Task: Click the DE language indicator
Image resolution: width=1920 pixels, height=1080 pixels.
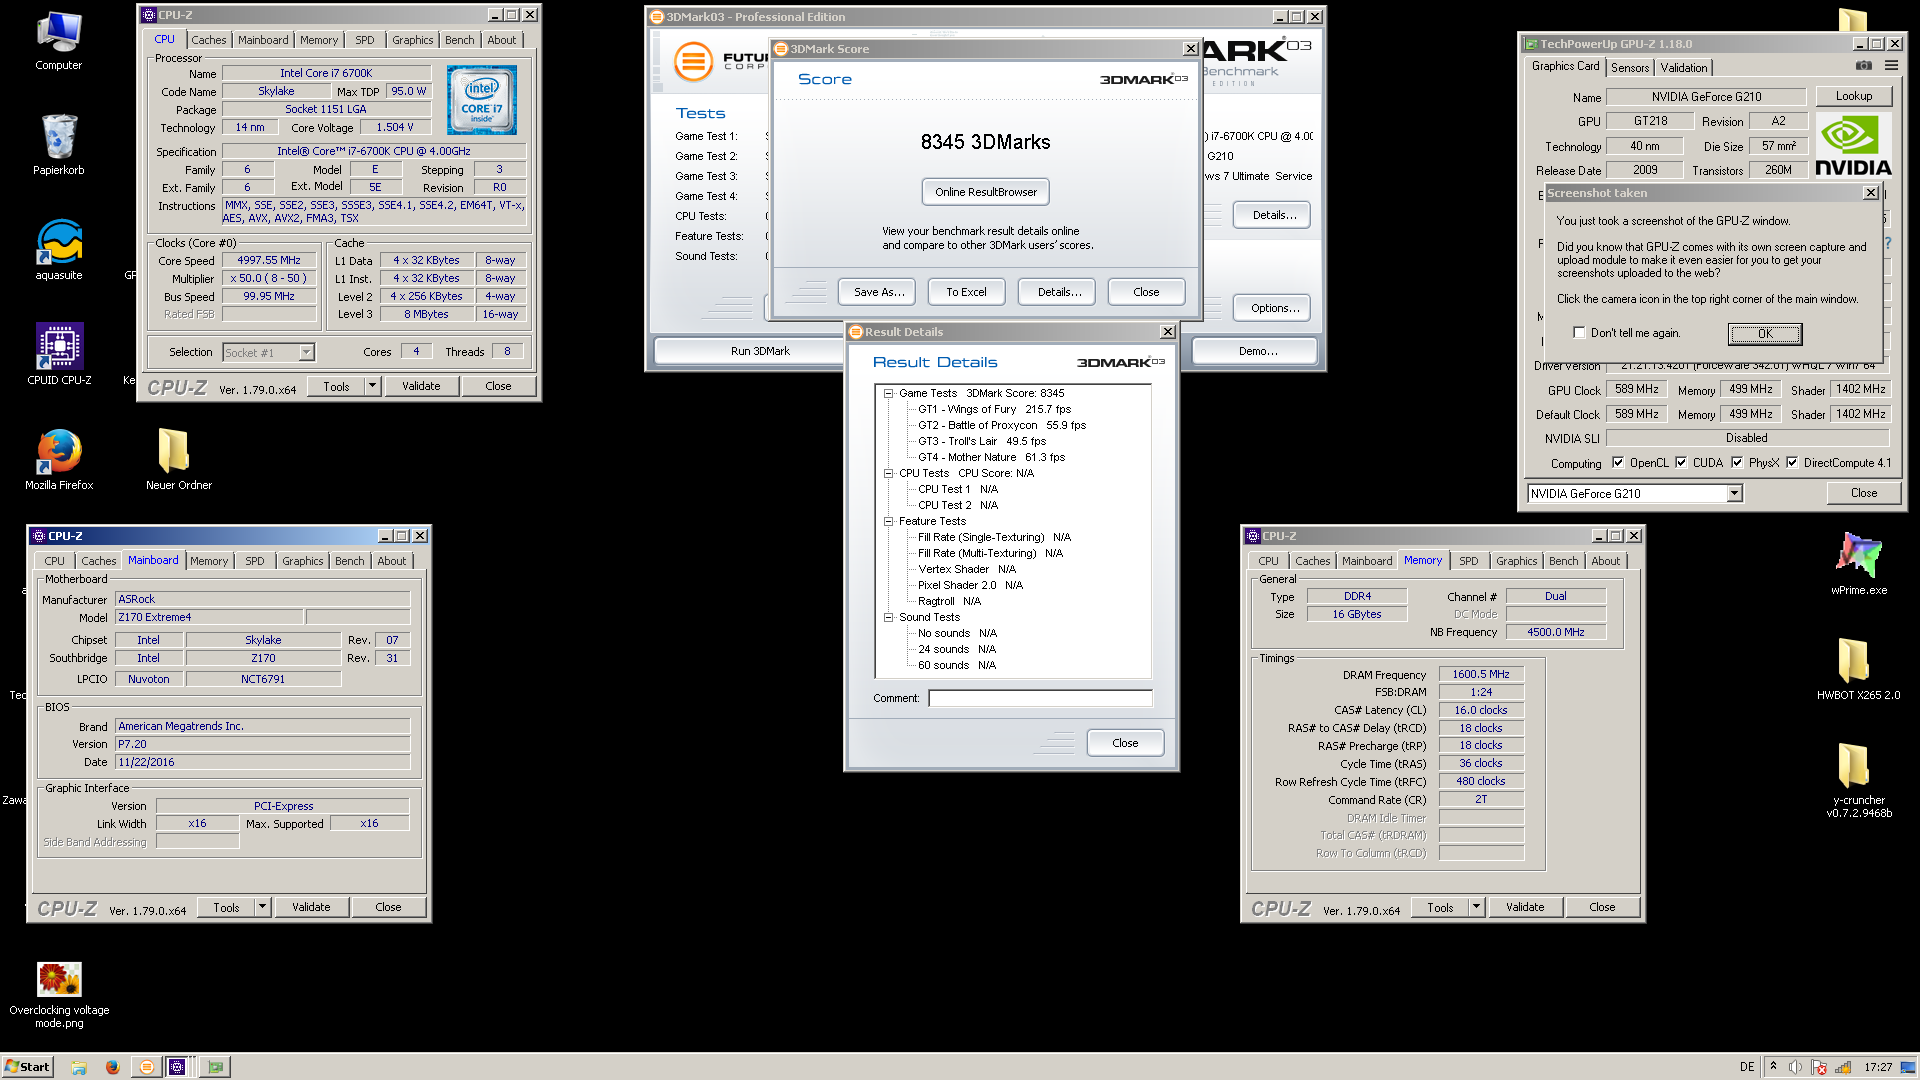Action: [1747, 1067]
